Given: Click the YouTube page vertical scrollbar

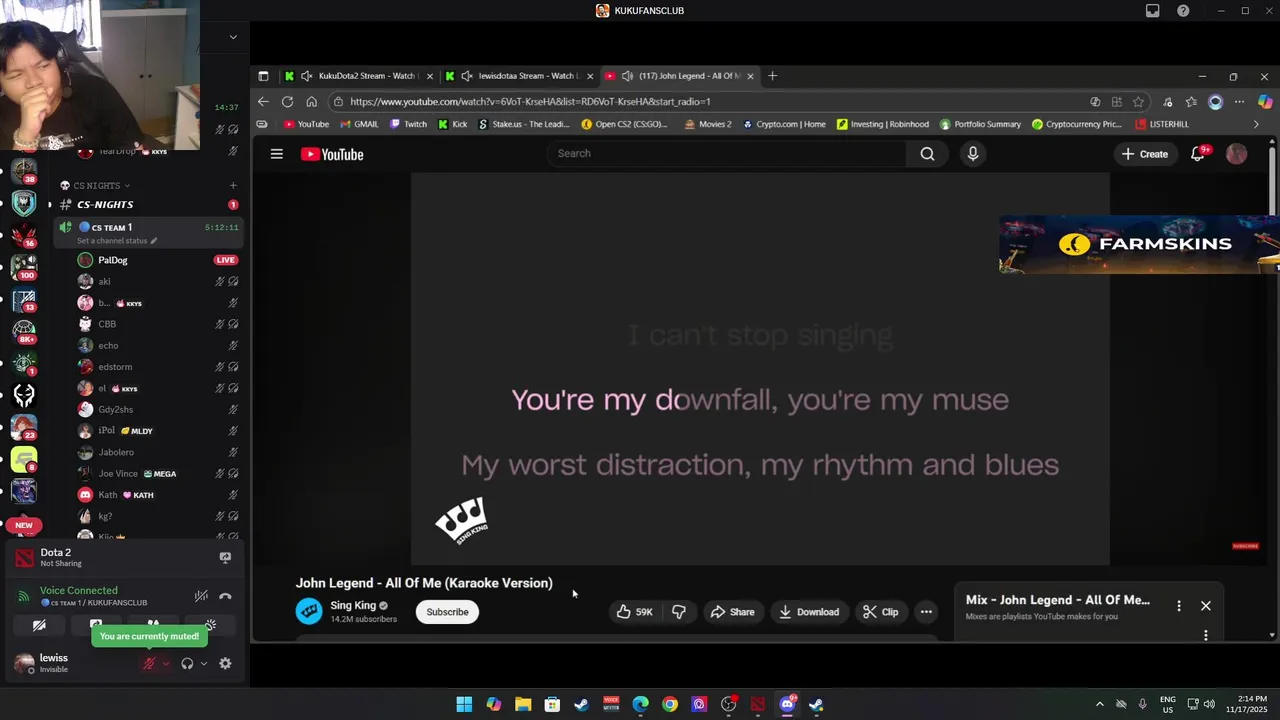Looking at the screenshot, I should click(1272, 180).
